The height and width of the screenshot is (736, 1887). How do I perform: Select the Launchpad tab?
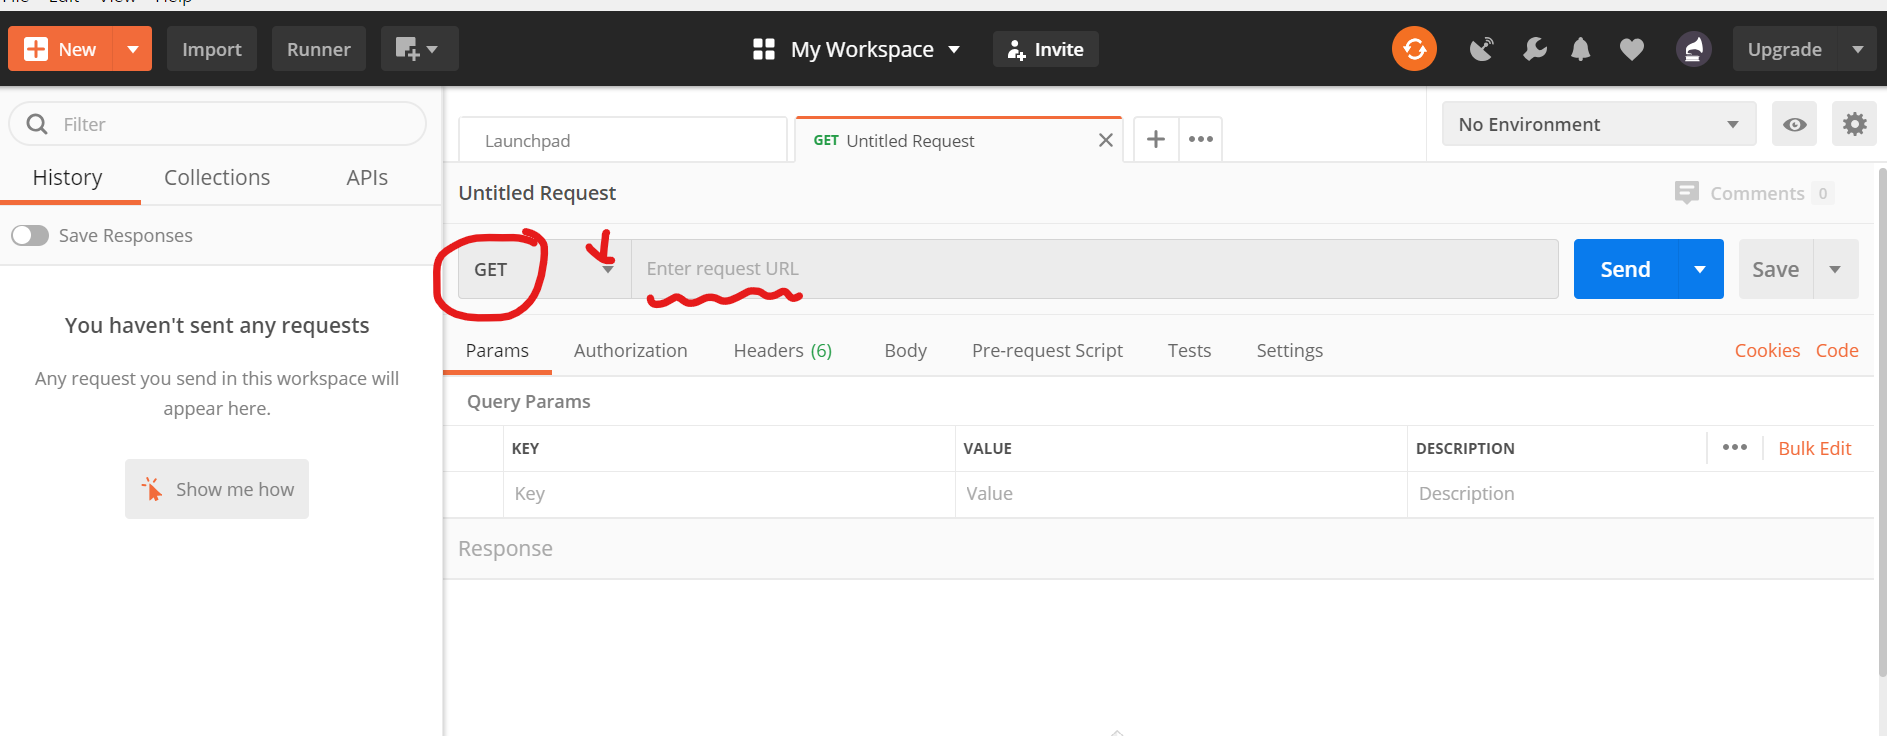point(623,141)
